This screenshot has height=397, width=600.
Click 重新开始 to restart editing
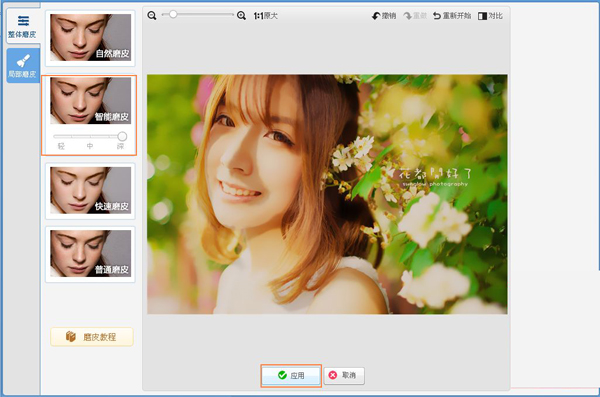pos(452,16)
